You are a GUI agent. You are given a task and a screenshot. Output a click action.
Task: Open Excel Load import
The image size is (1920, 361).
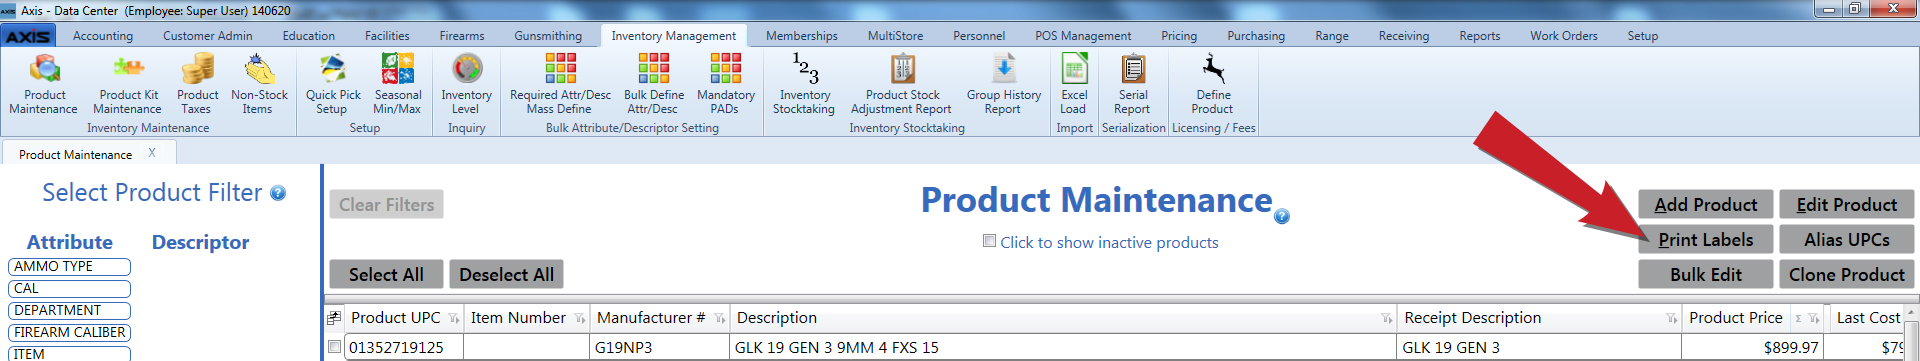click(x=1073, y=84)
